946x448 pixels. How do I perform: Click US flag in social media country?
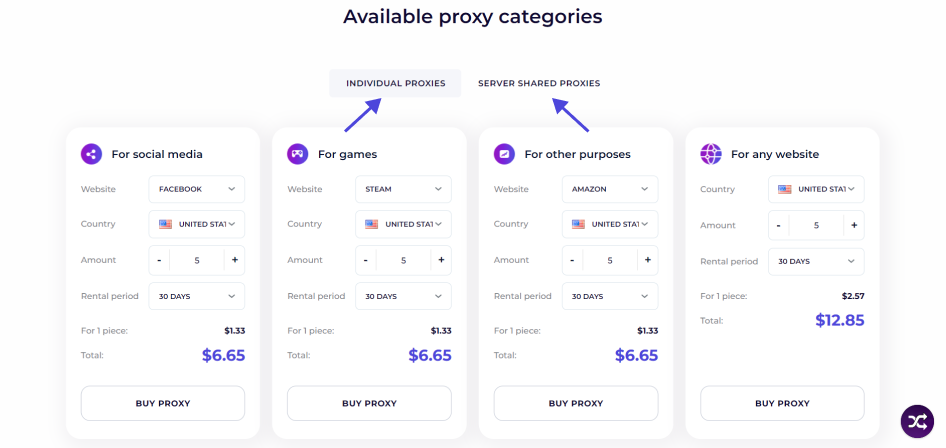click(165, 224)
